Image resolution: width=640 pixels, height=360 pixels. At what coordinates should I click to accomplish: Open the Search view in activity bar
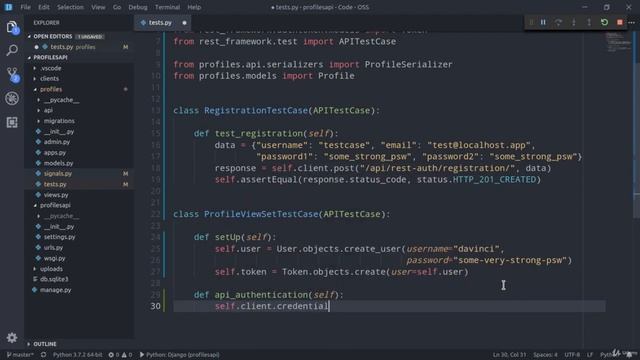(12, 51)
